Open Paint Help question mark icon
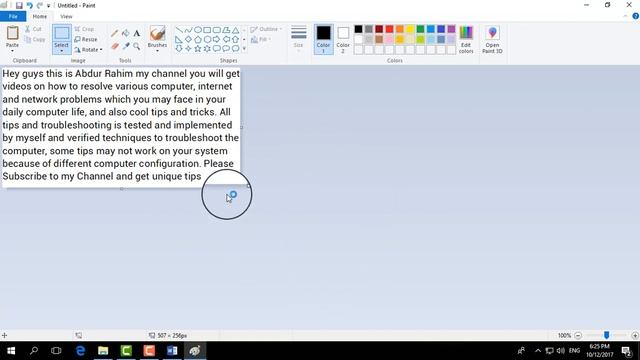 pyautogui.click(x=636, y=16)
